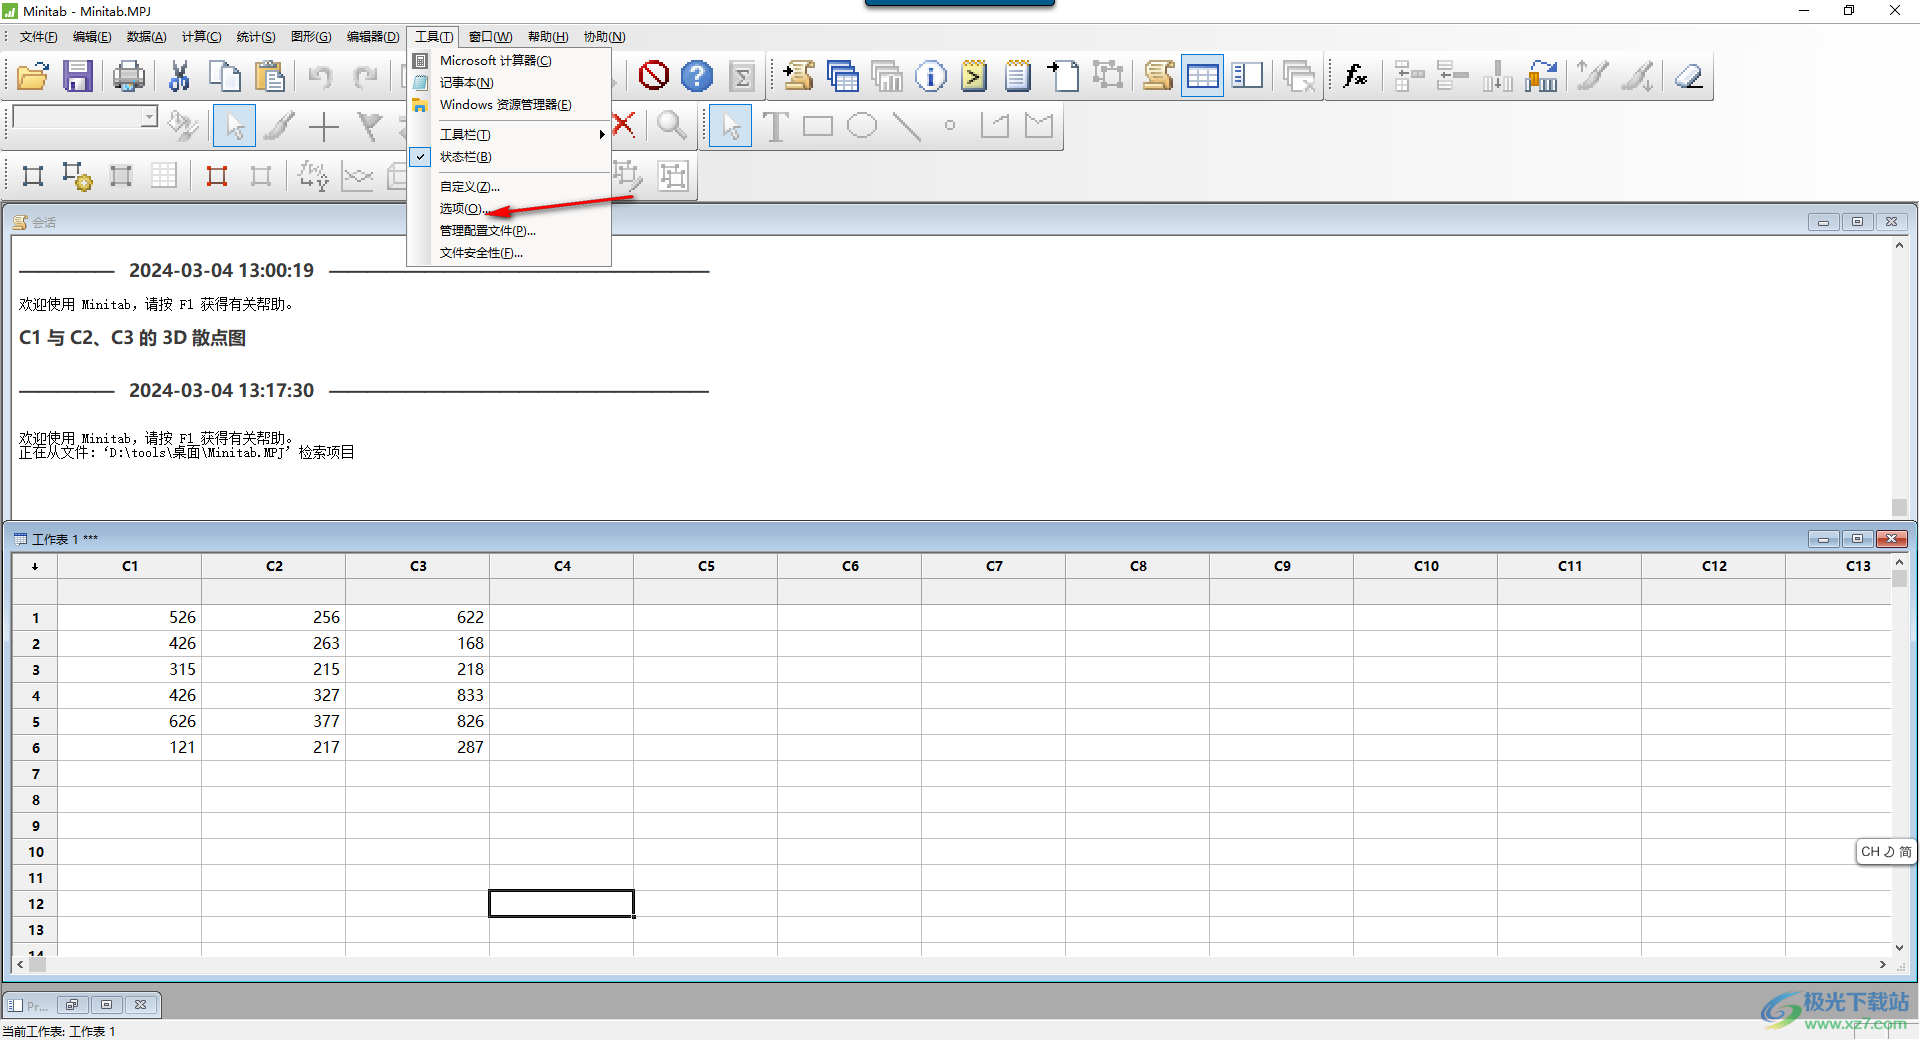This screenshot has height=1040, width=1920.
Task: Select the Line drawing tool
Action: (x=906, y=127)
